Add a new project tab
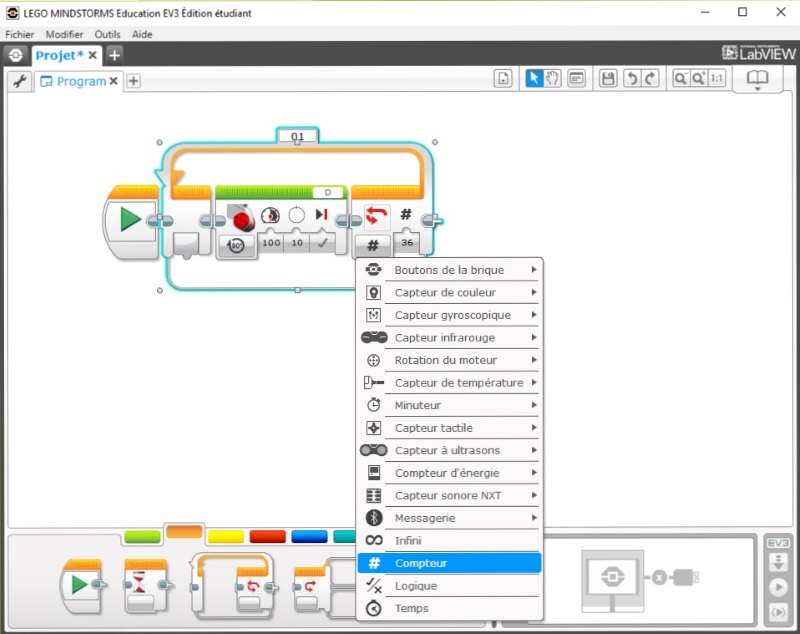Viewport: 800px width, 634px height. (114, 55)
